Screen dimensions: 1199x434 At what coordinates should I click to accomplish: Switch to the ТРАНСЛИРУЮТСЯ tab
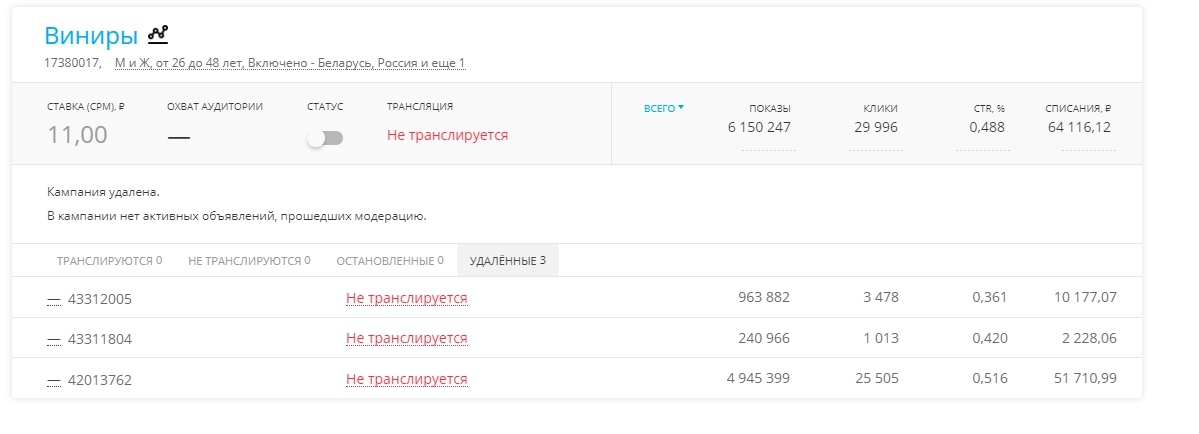click(109, 261)
